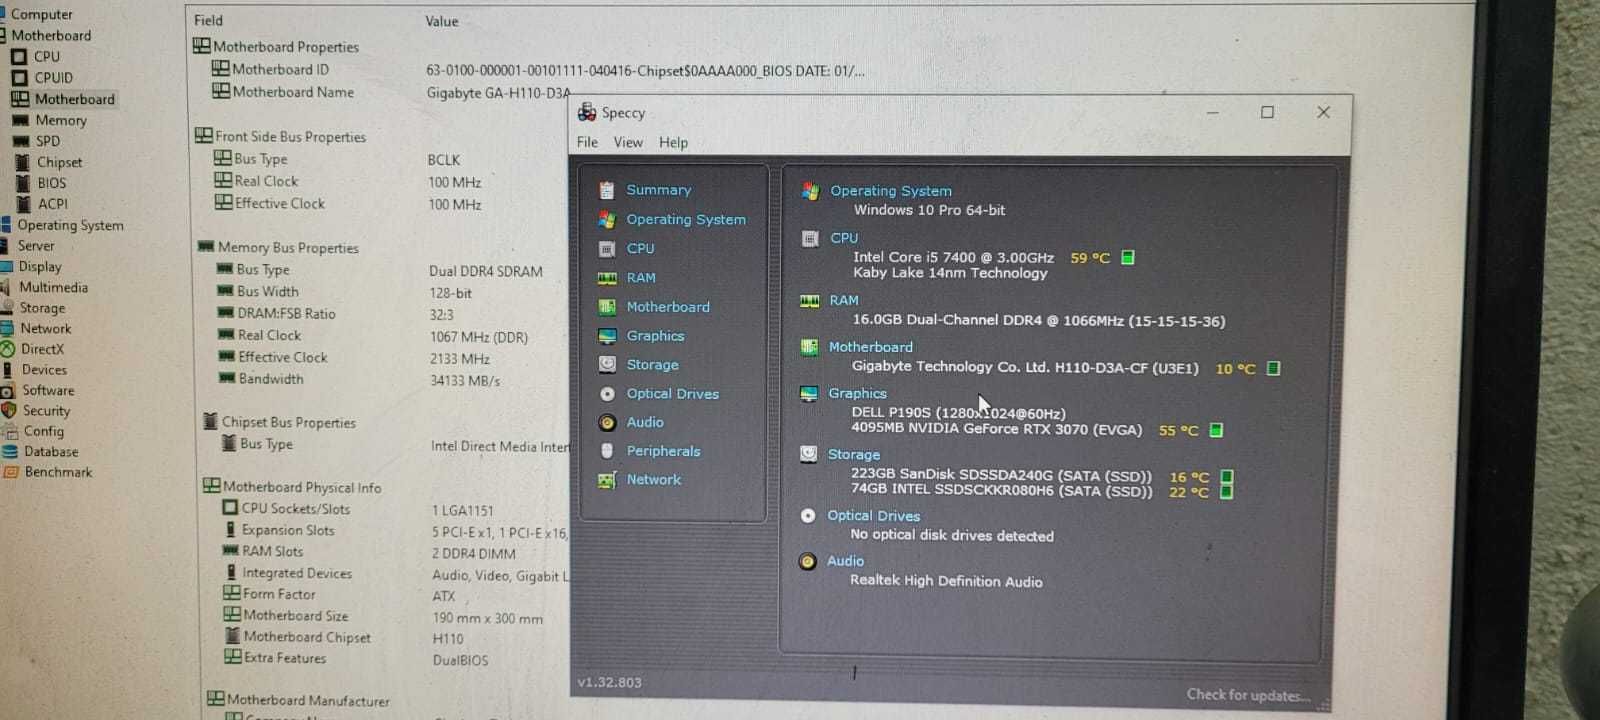
Task: Open the CPU summary heading link in Speccy
Action: coord(844,238)
